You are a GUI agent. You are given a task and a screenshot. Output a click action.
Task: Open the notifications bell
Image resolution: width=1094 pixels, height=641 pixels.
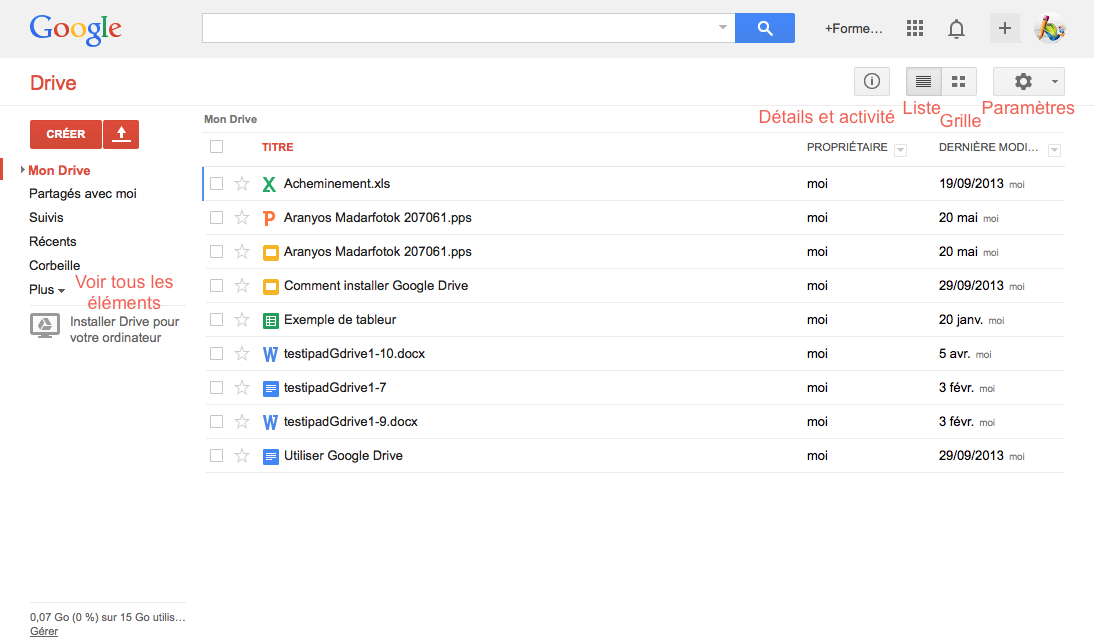coord(957,29)
